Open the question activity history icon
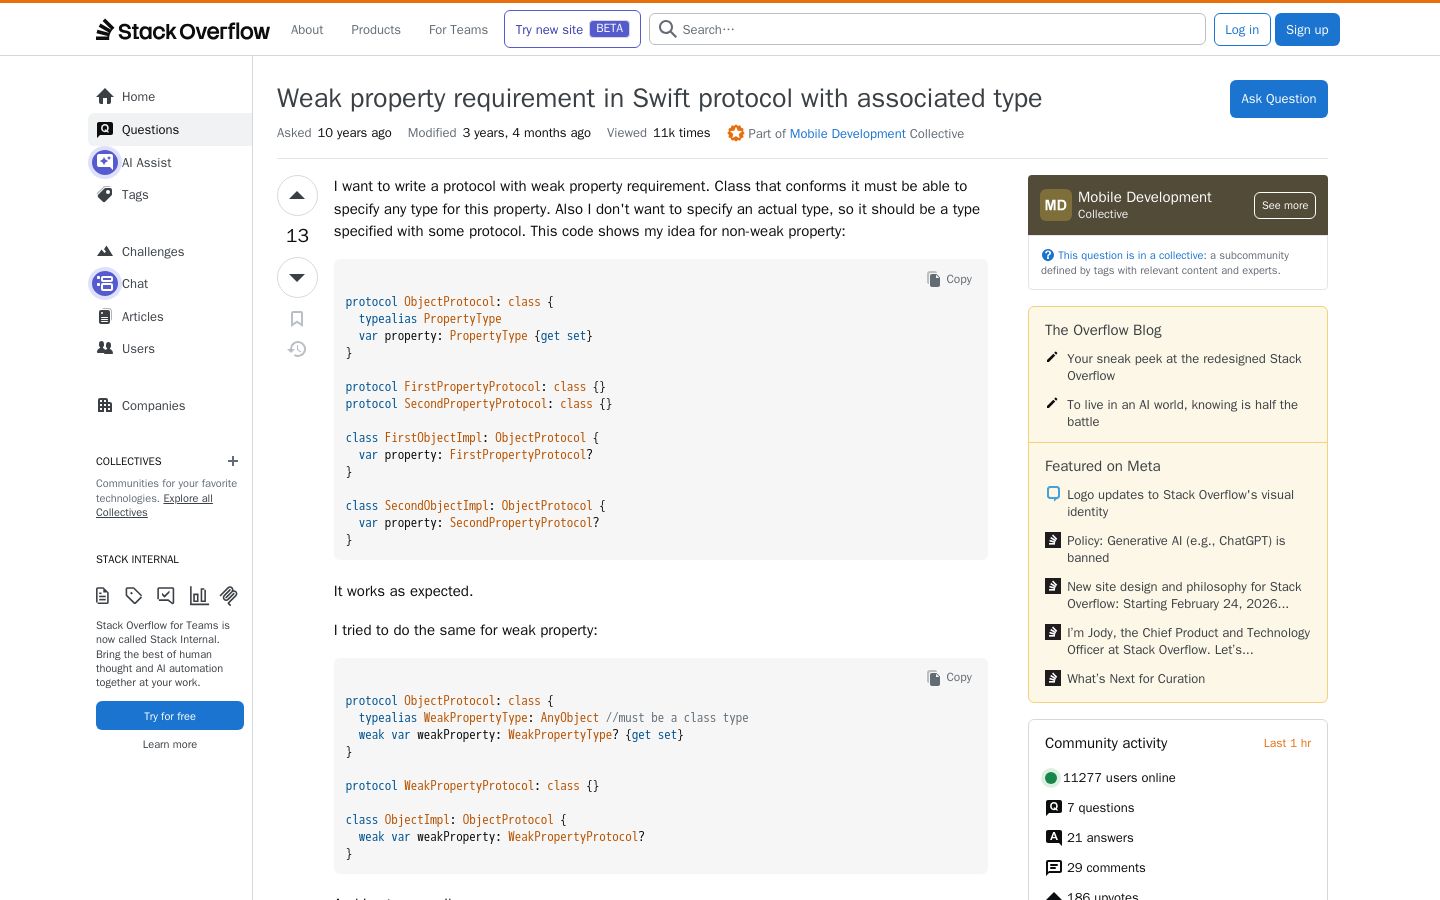 coord(297,349)
